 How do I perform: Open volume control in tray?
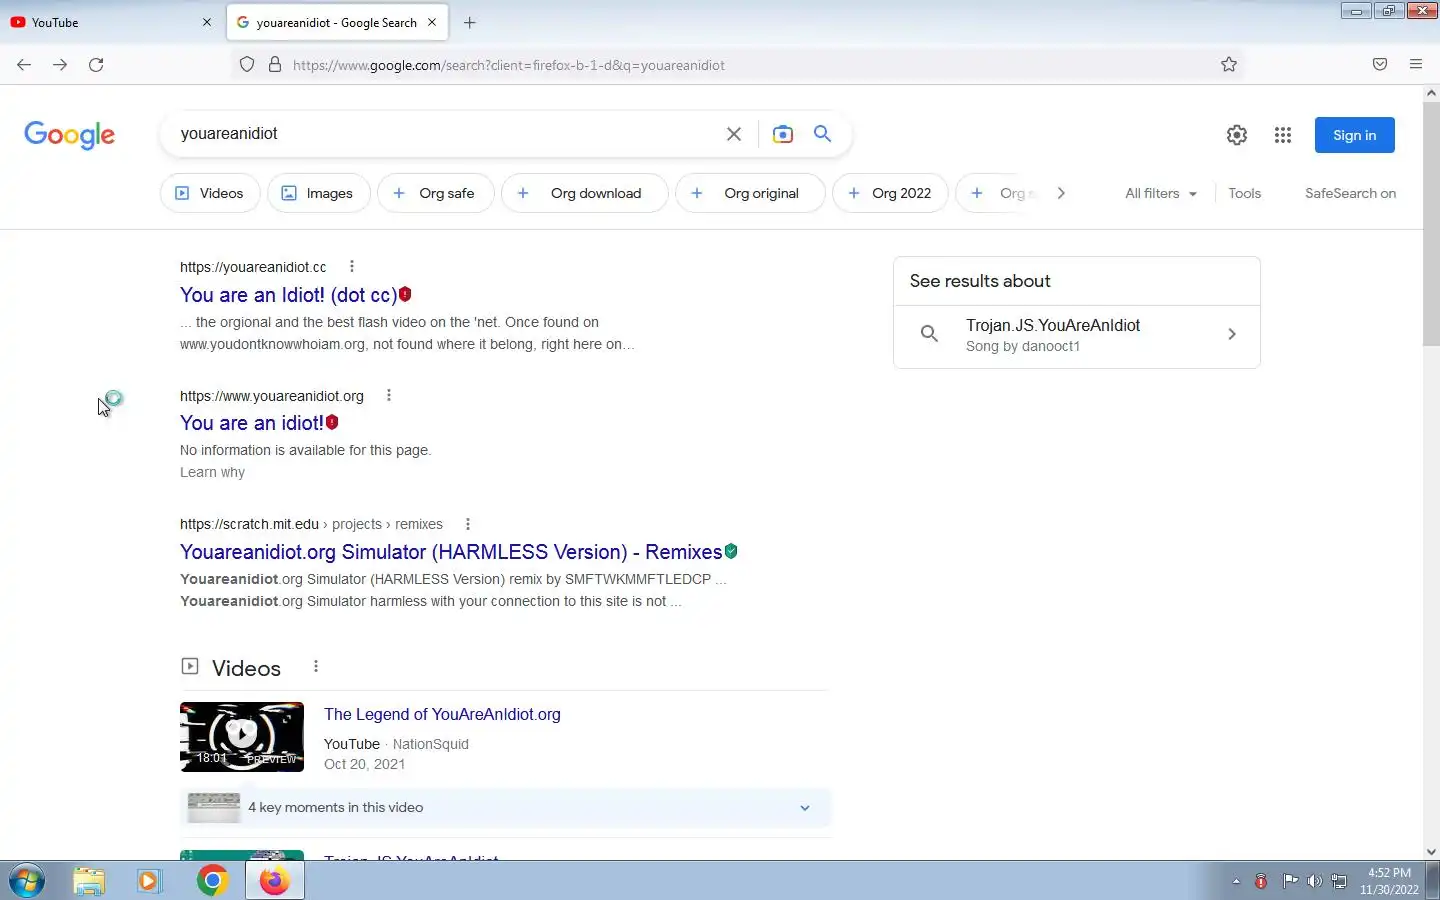1314,881
